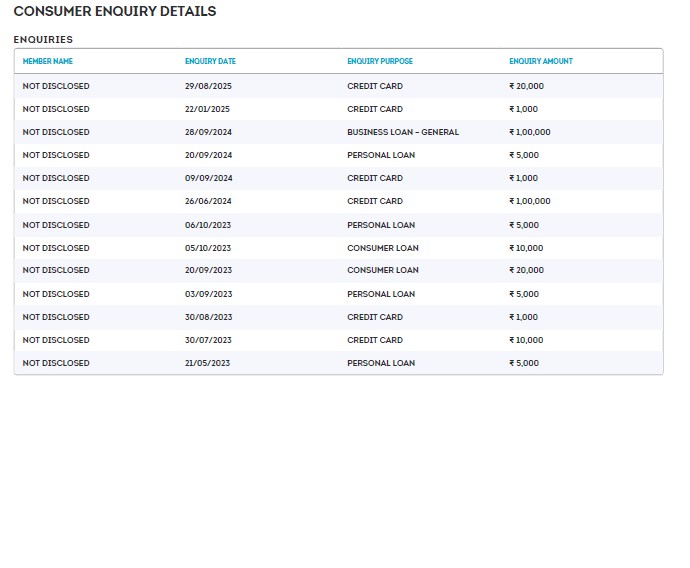The image size is (690, 568).
Task: Select the Business Loan – General purpose cell
Action: [403, 132]
